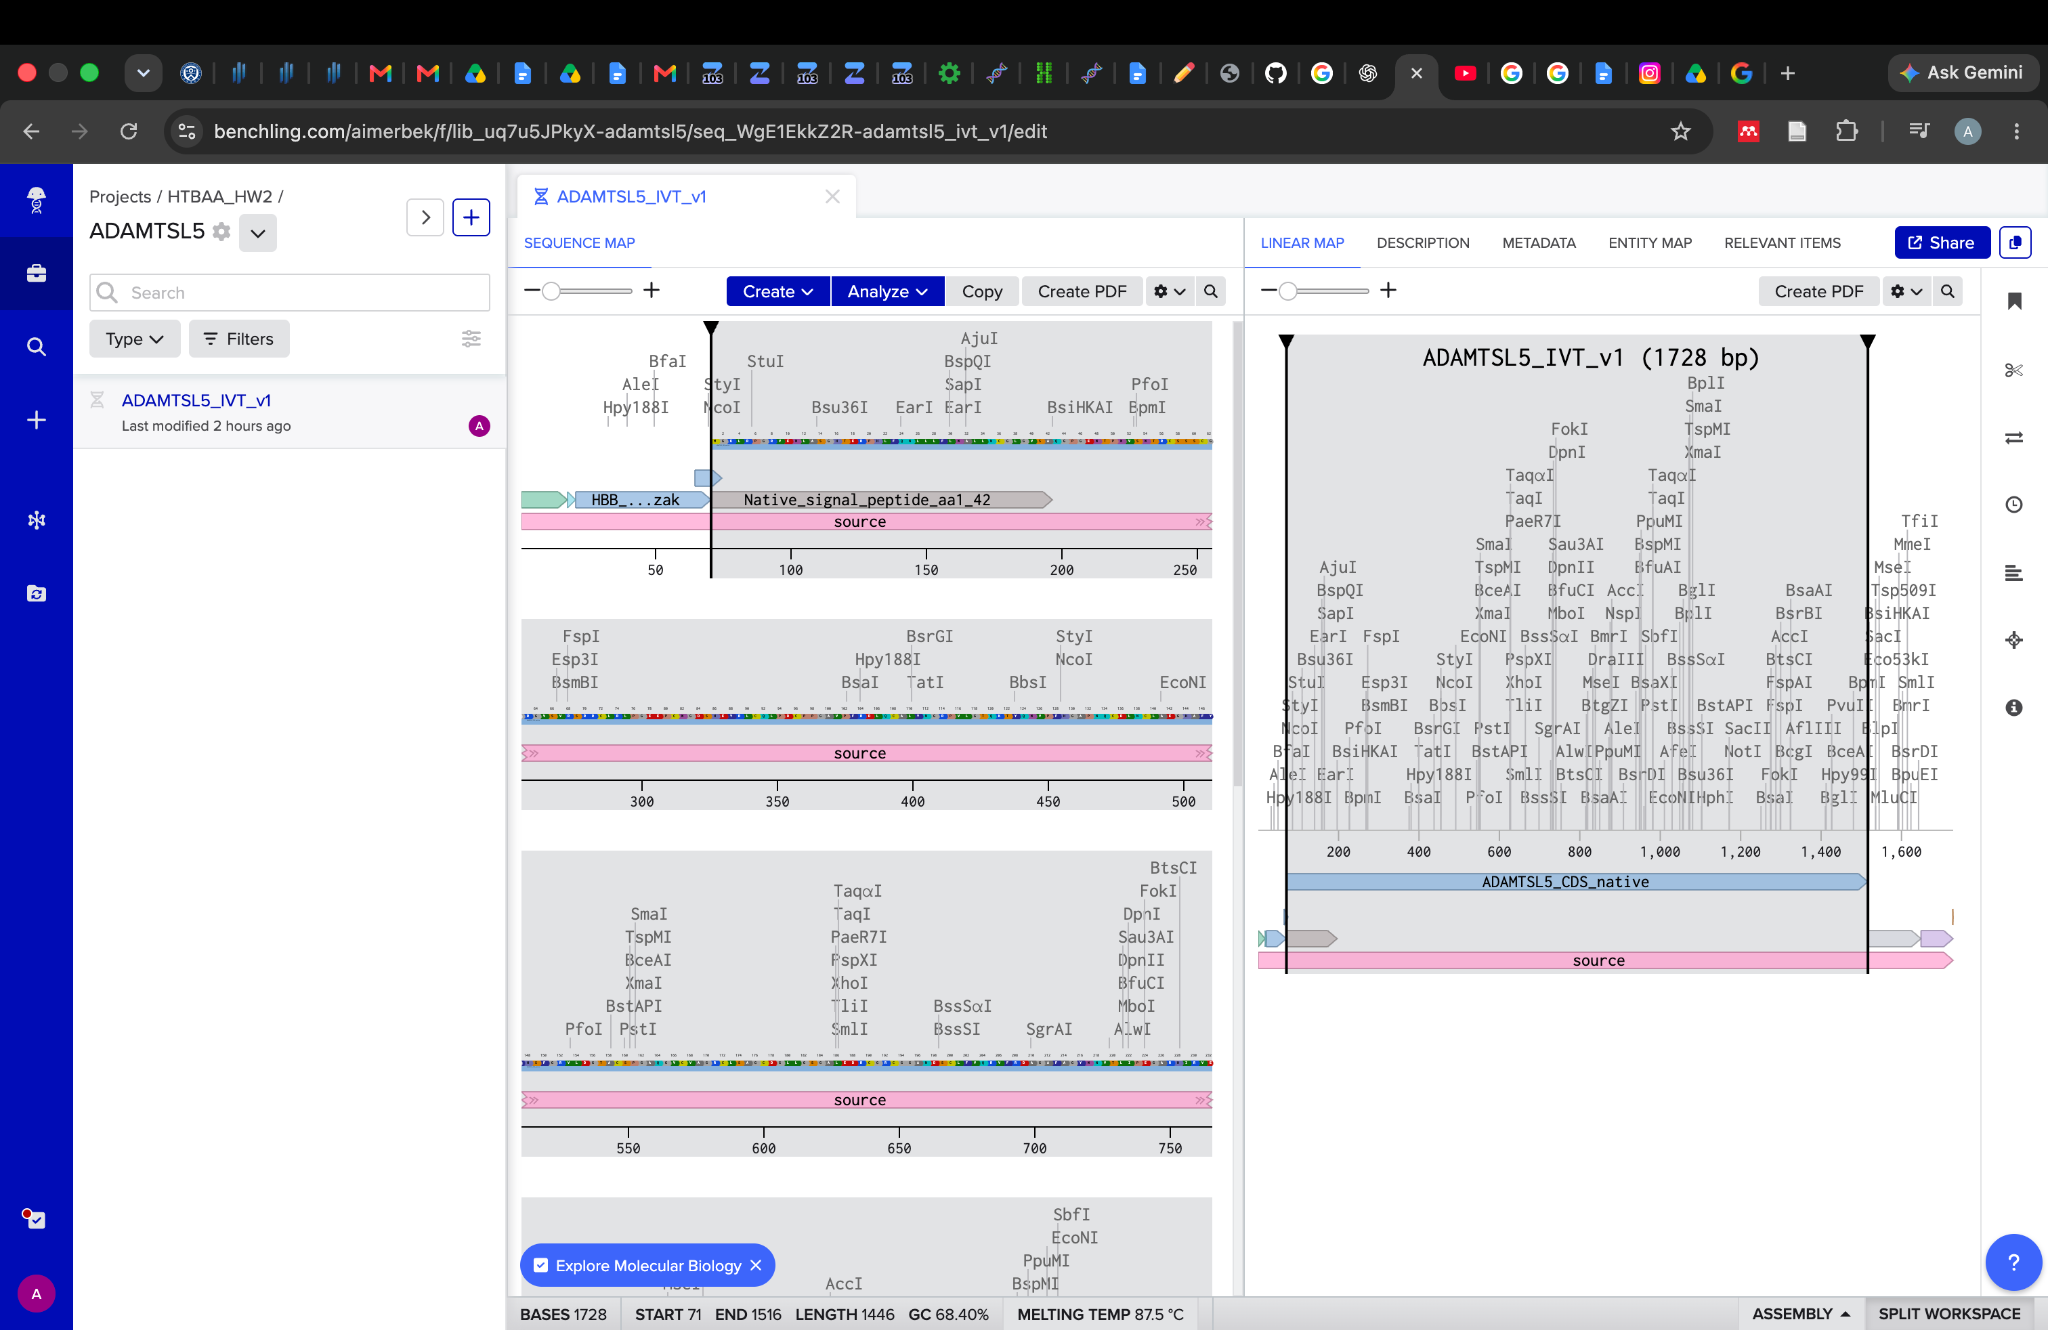The width and height of the screenshot is (2048, 1330).
Task: Click the Filters button
Action: (239, 339)
